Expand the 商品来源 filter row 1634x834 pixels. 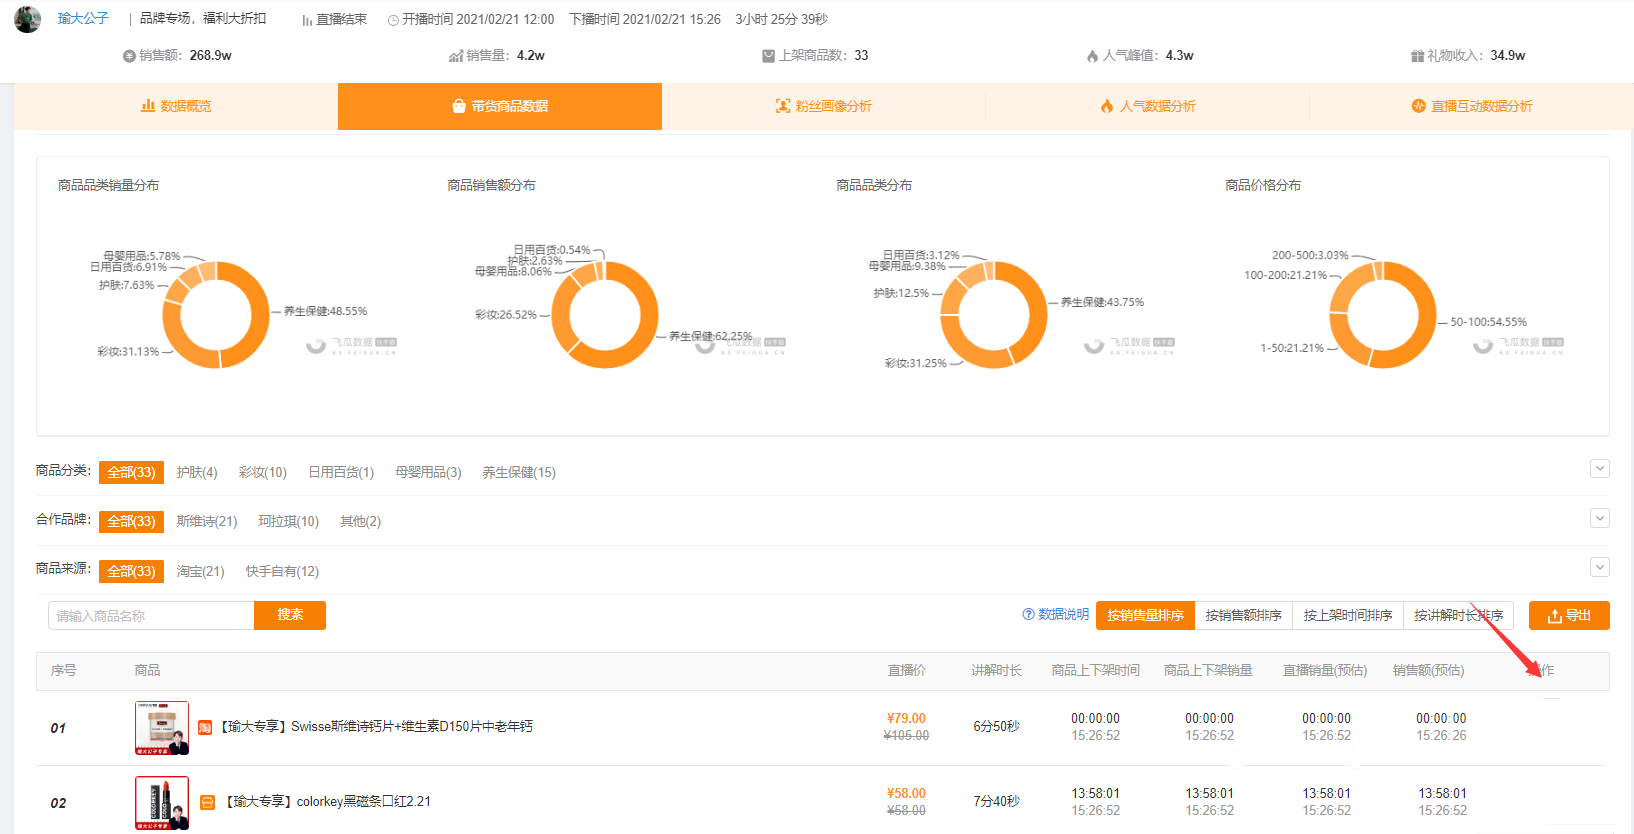pos(1600,567)
